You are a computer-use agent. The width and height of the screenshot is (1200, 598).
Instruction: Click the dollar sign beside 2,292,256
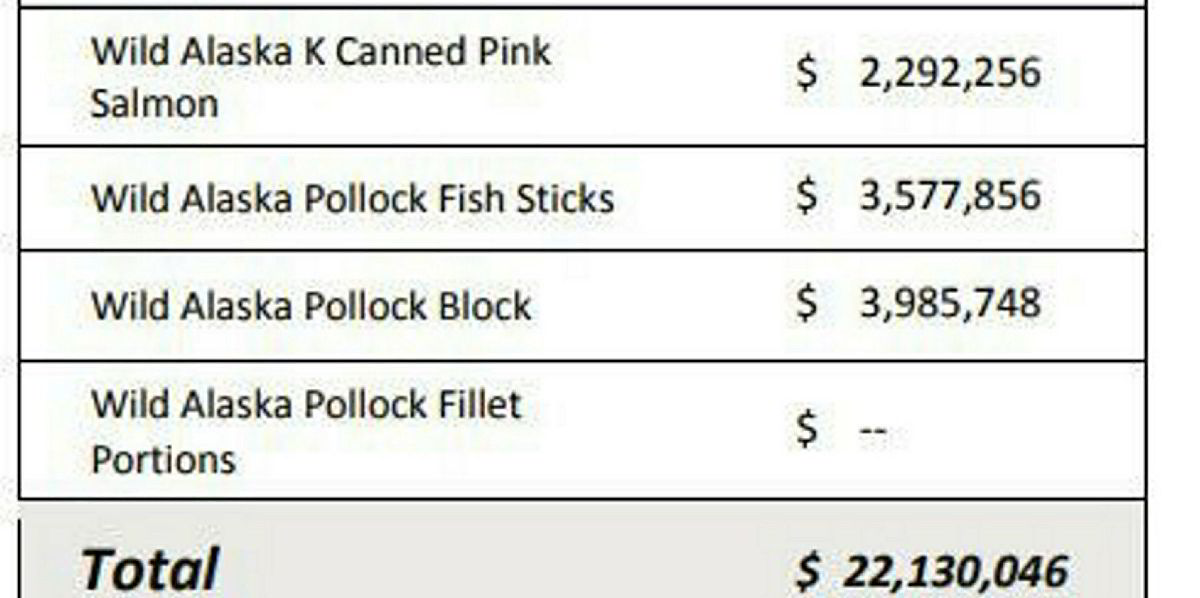806,74
